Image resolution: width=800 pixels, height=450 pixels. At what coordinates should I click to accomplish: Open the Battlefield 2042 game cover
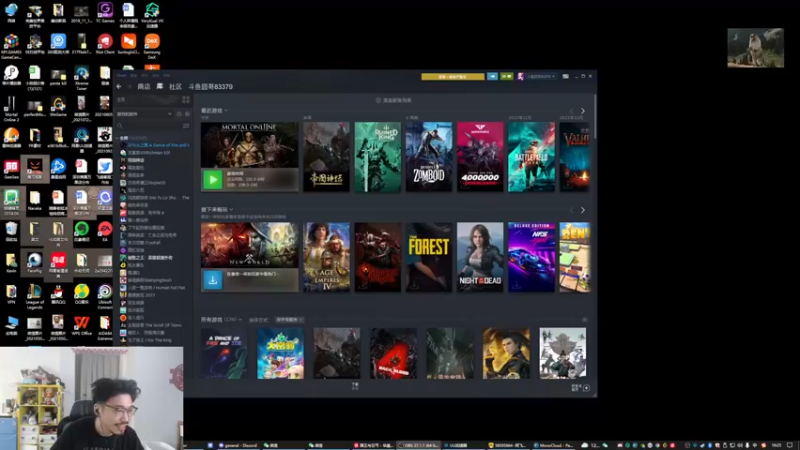pos(531,157)
